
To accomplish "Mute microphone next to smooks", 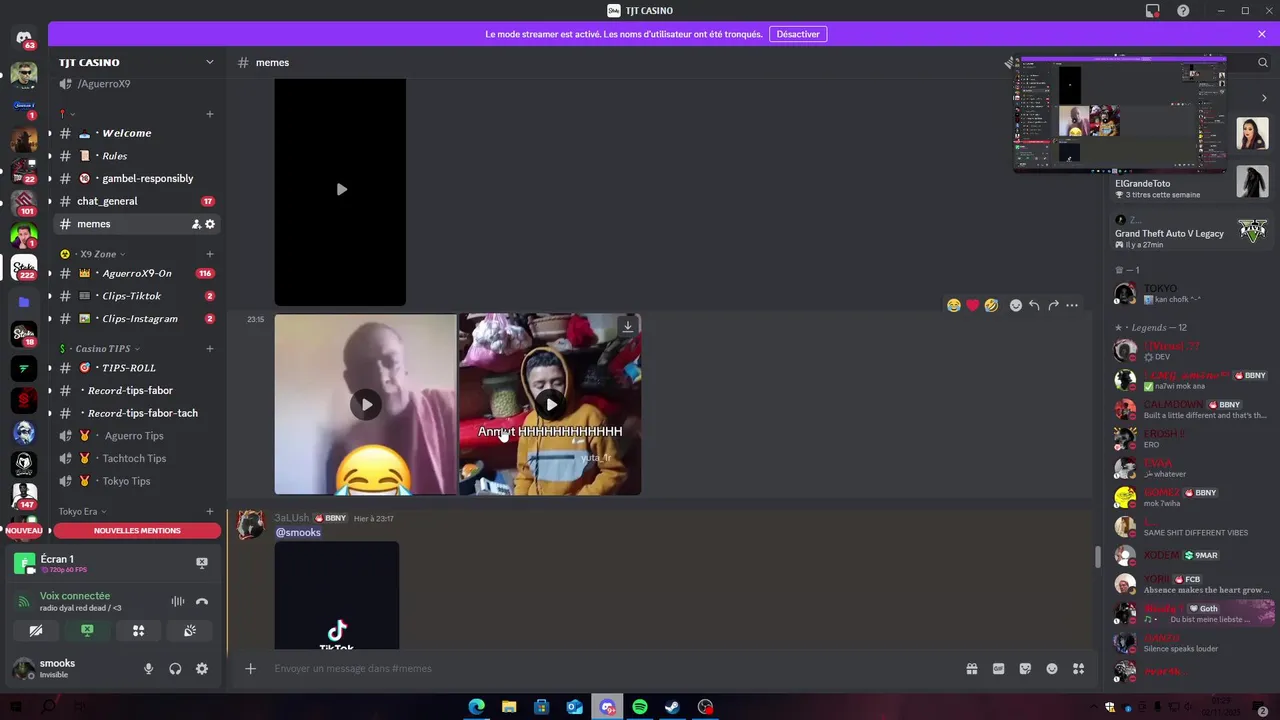I will [149, 669].
